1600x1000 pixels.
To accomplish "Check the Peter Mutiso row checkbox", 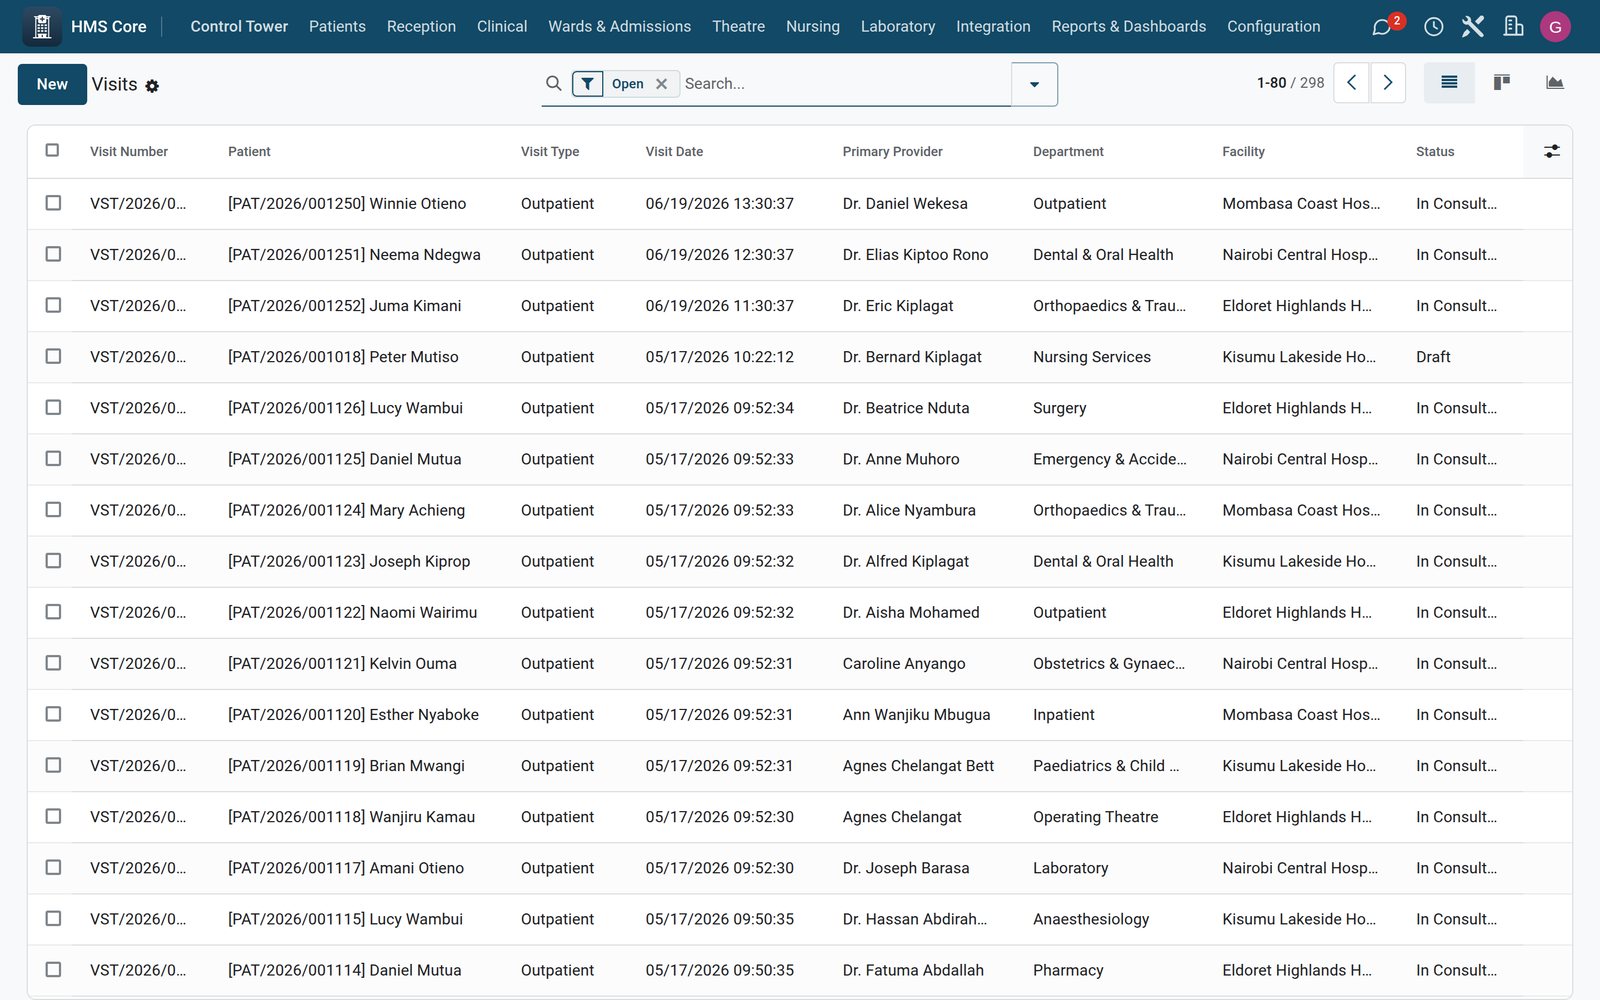I will pos(53,356).
